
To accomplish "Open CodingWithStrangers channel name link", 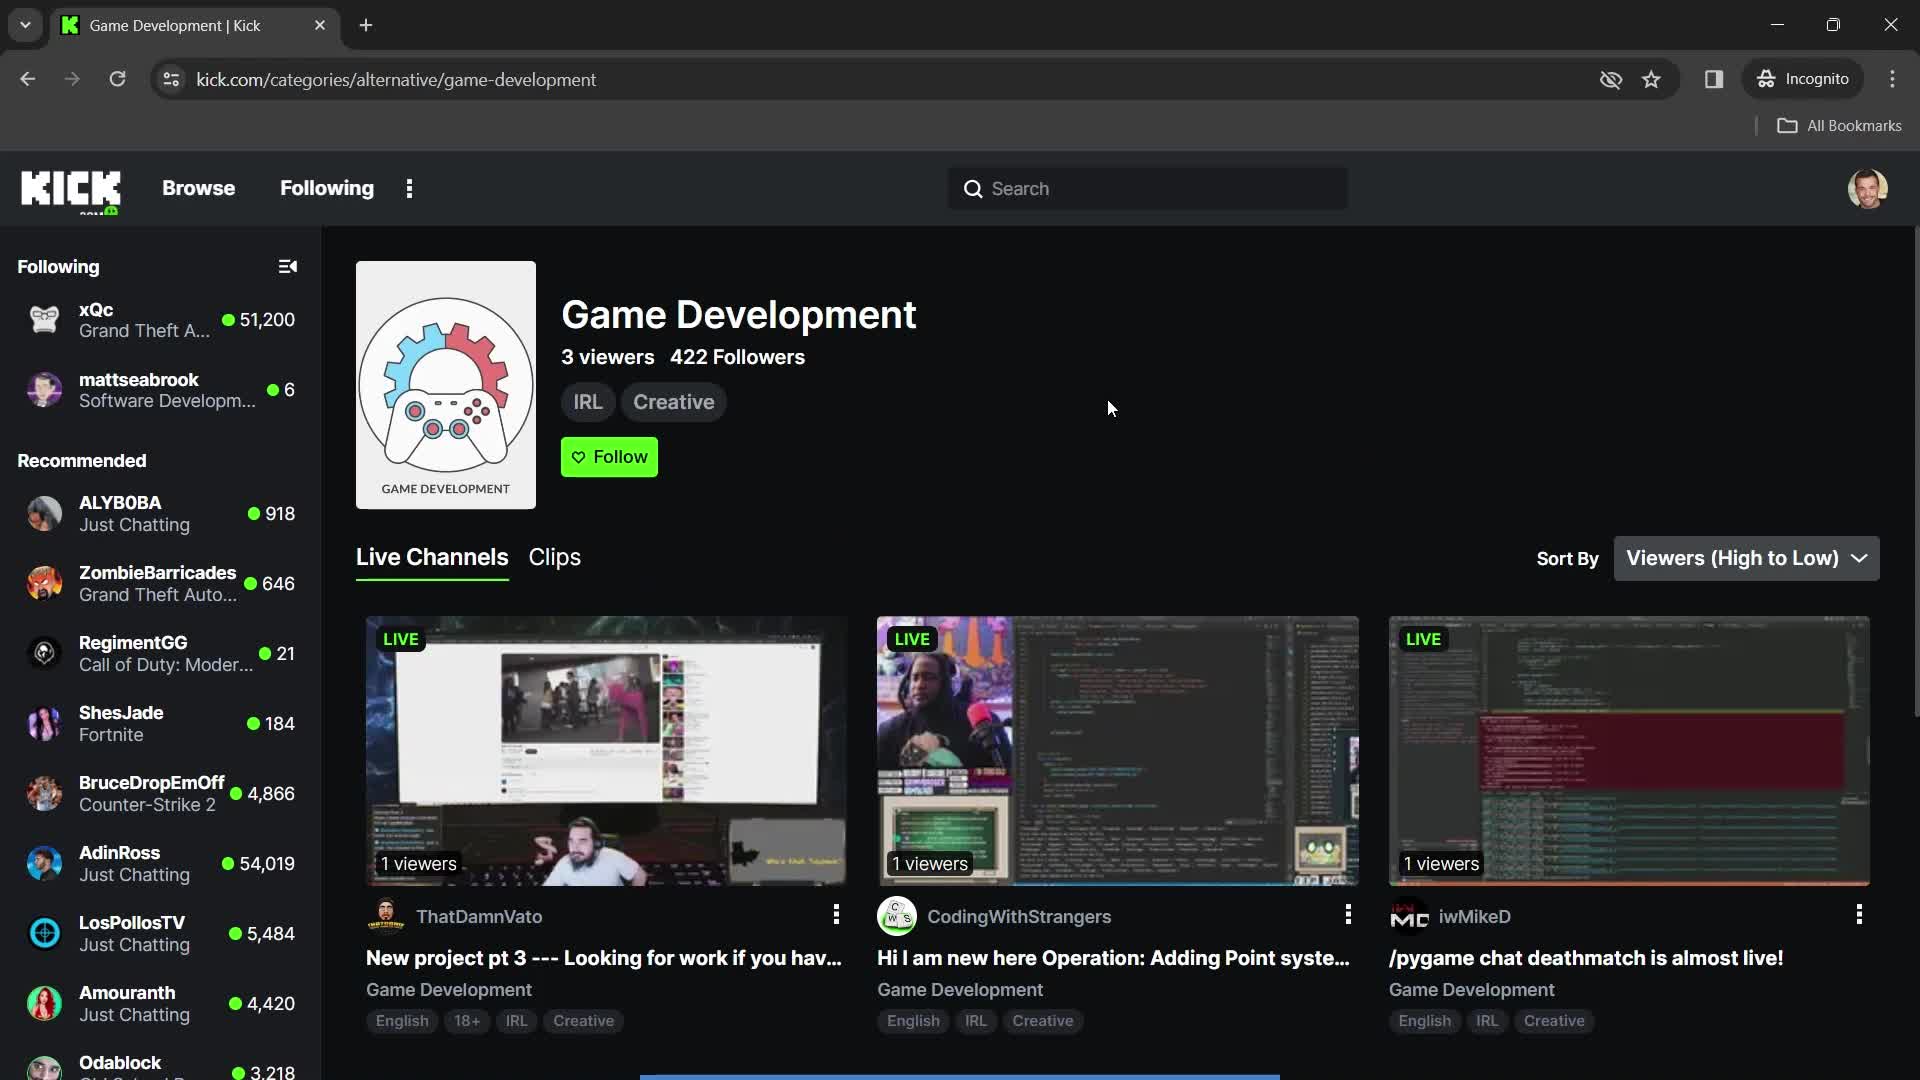I will pyautogui.click(x=1019, y=917).
